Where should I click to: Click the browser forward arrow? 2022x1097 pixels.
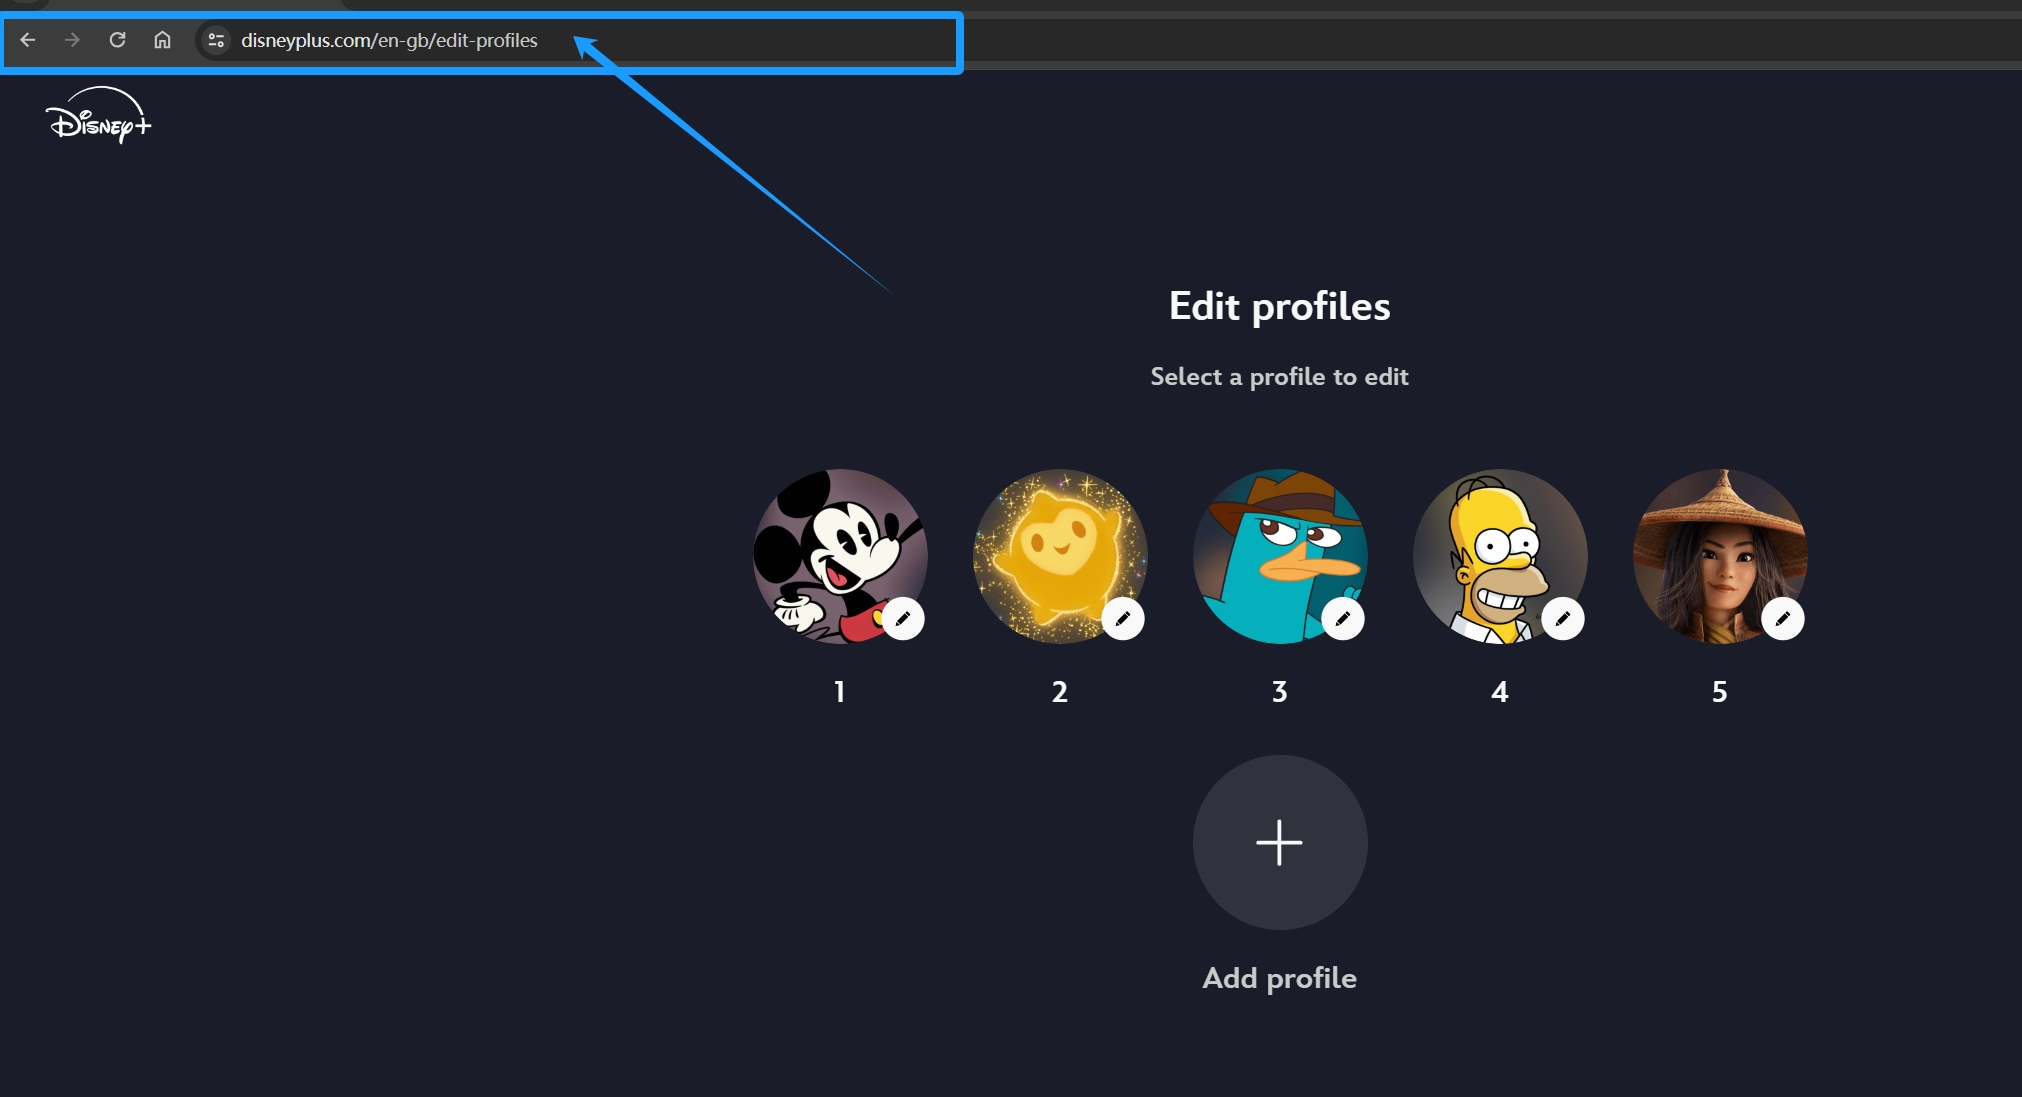coord(72,40)
